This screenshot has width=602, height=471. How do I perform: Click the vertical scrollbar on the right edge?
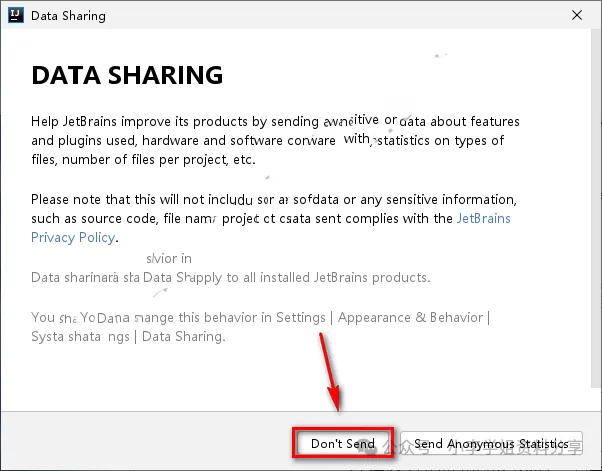[595, 207]
